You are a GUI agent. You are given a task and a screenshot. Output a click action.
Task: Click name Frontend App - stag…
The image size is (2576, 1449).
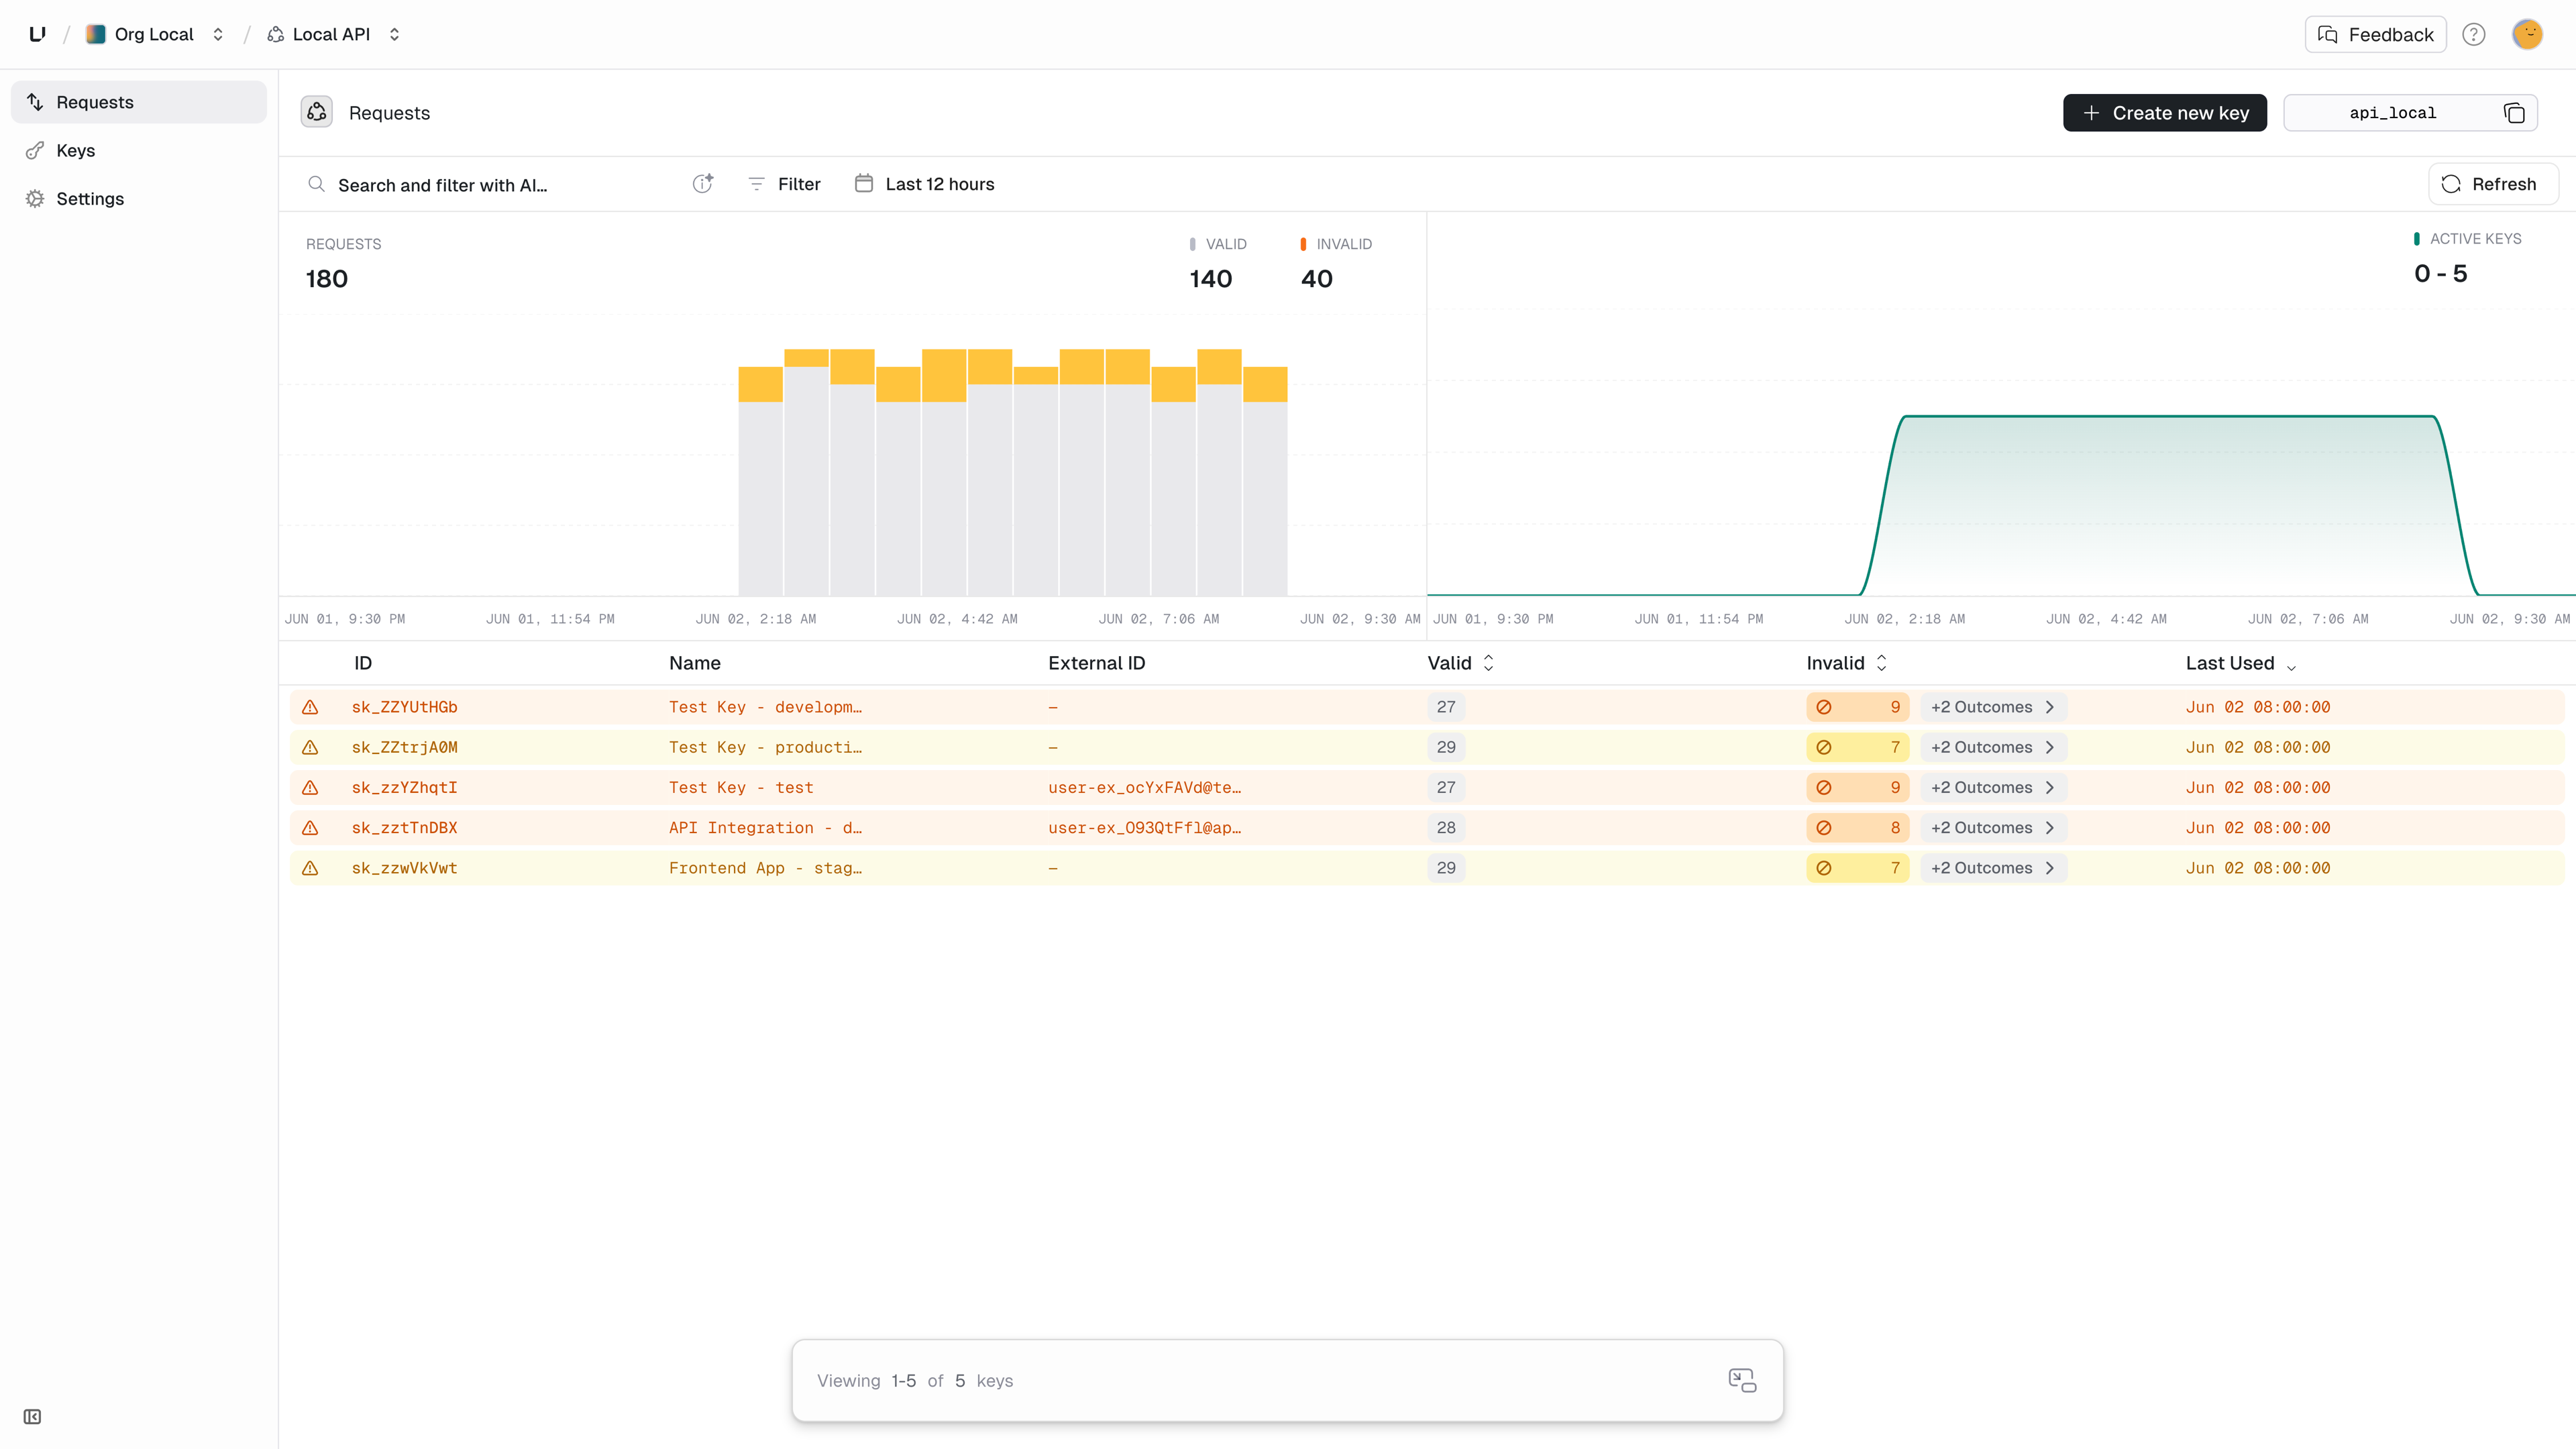[x=765, y=868]
